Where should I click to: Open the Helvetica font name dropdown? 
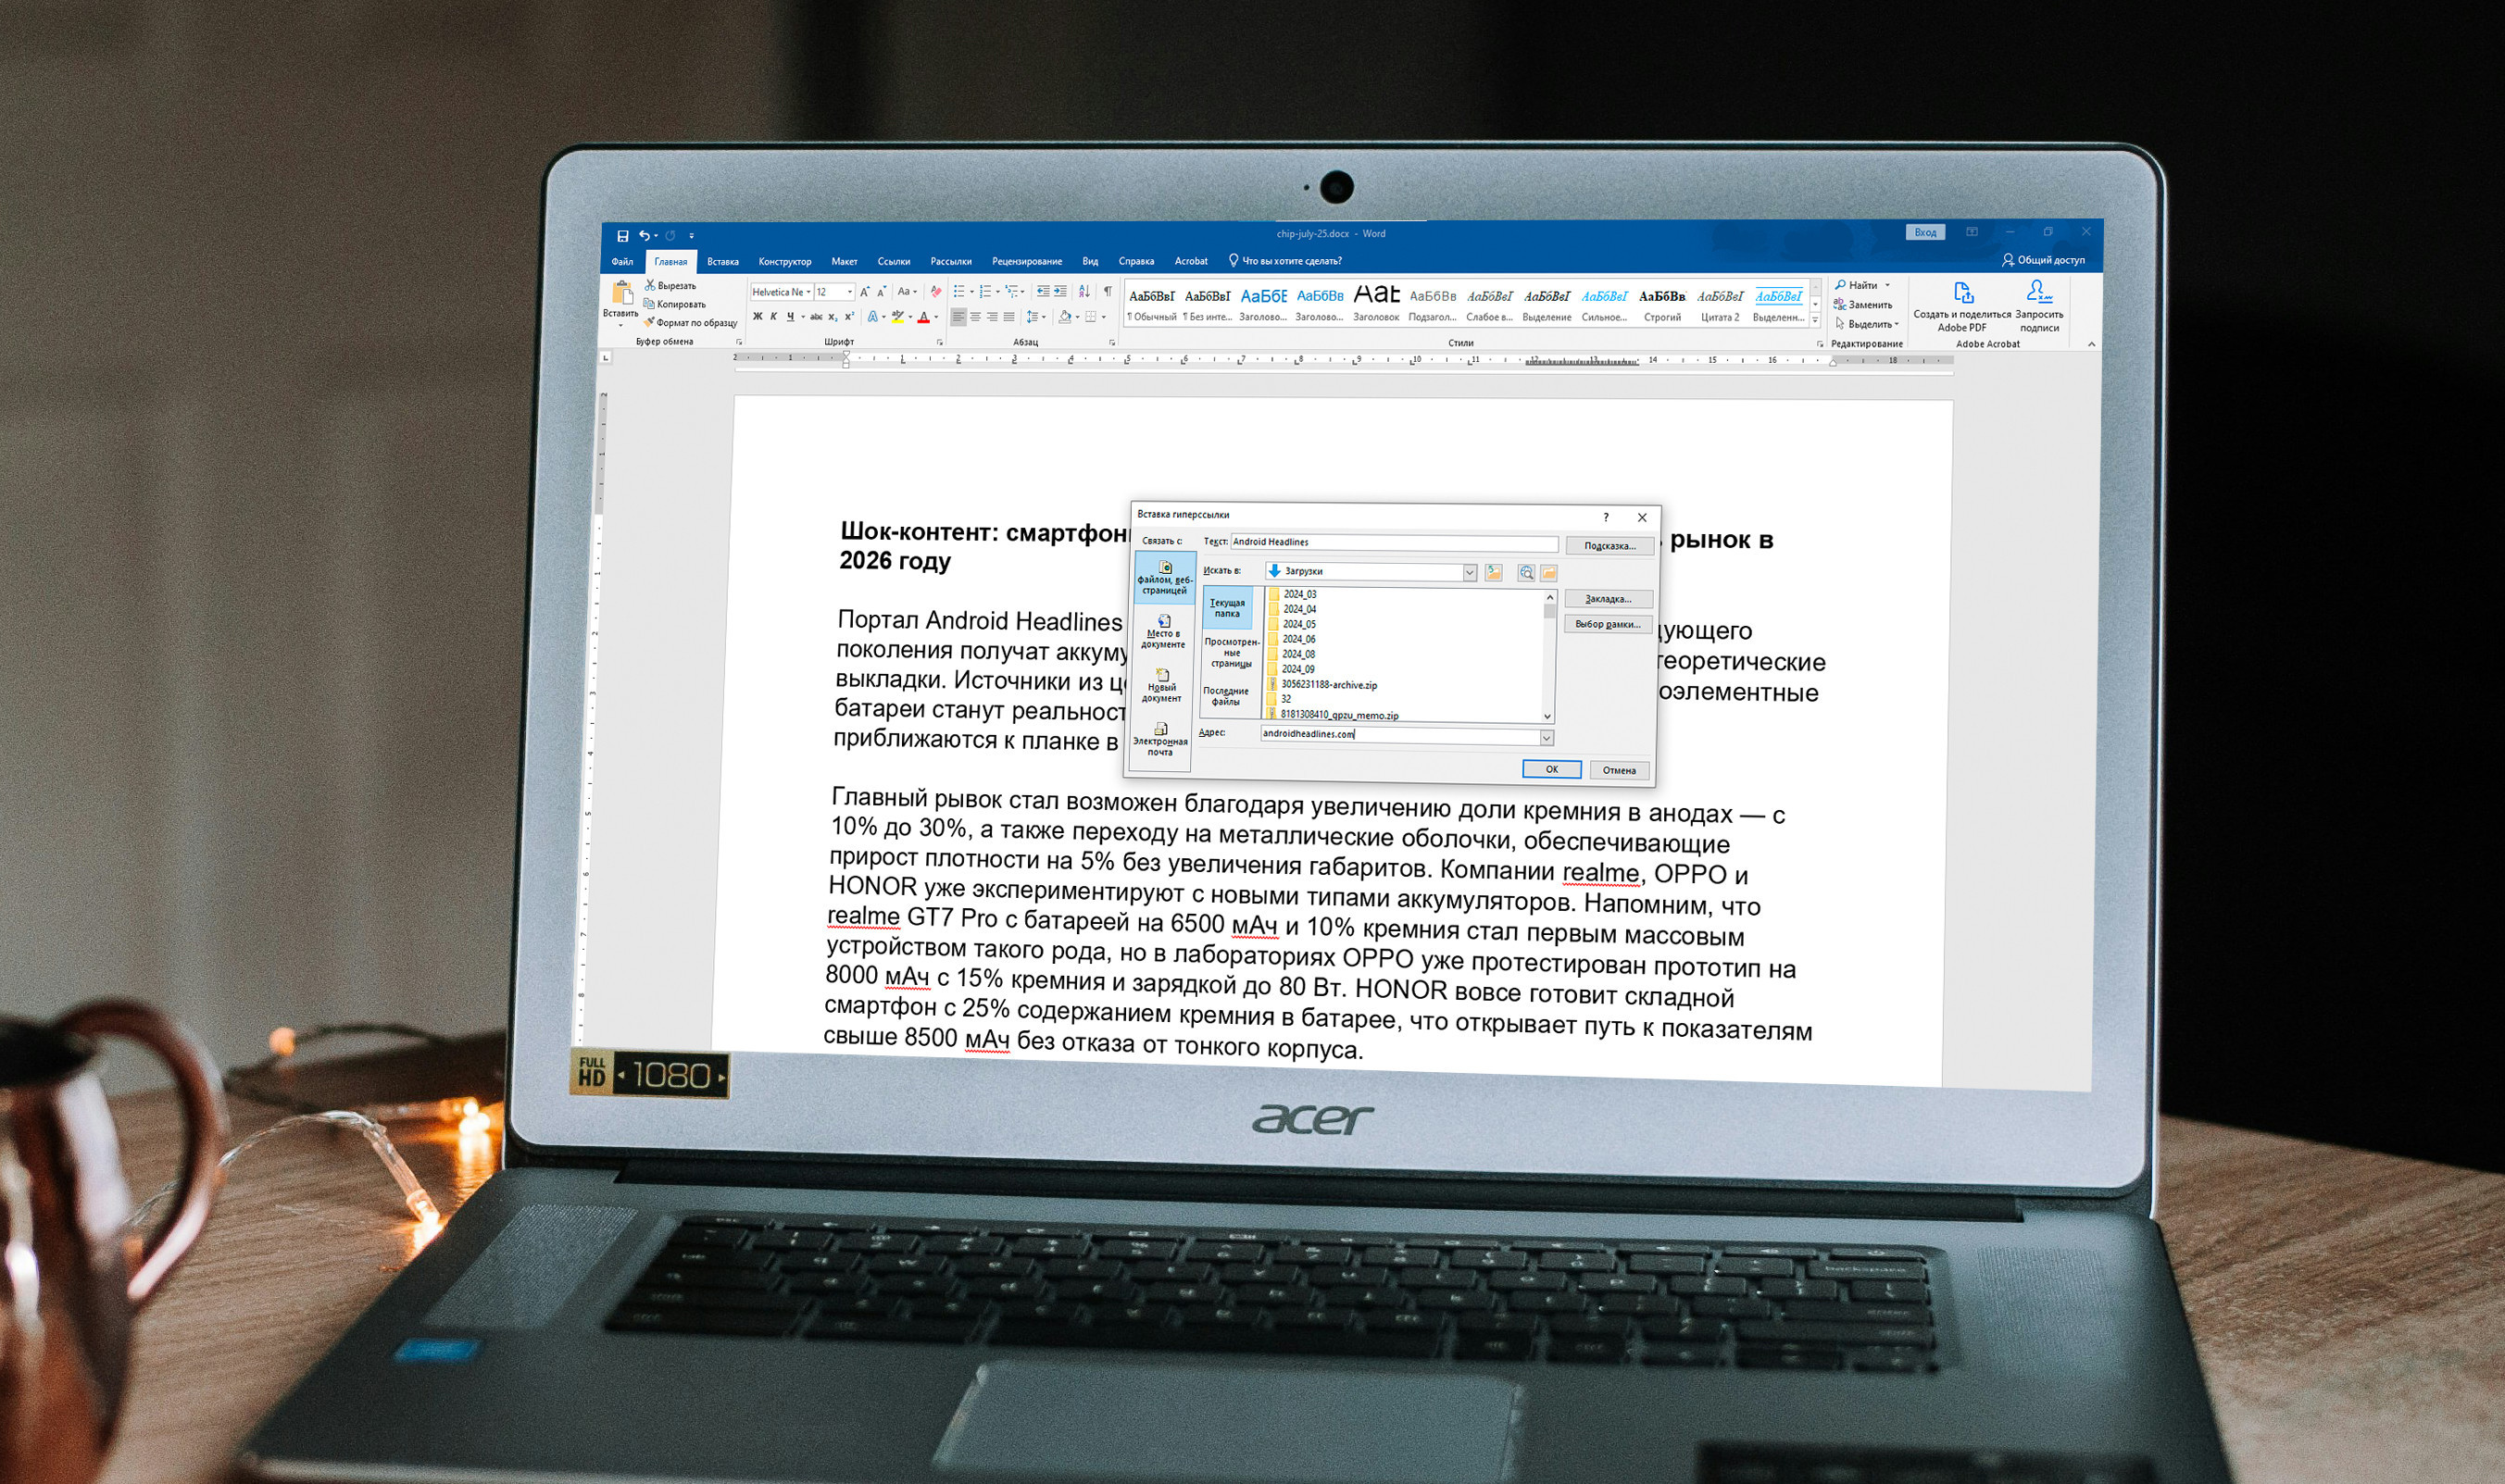pos(808,292)
